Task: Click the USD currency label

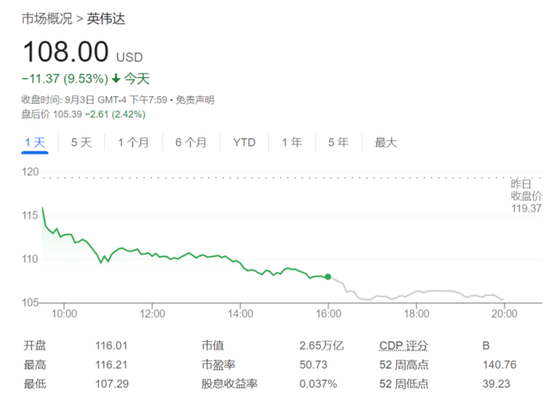Action: click(x=129, y=58)
